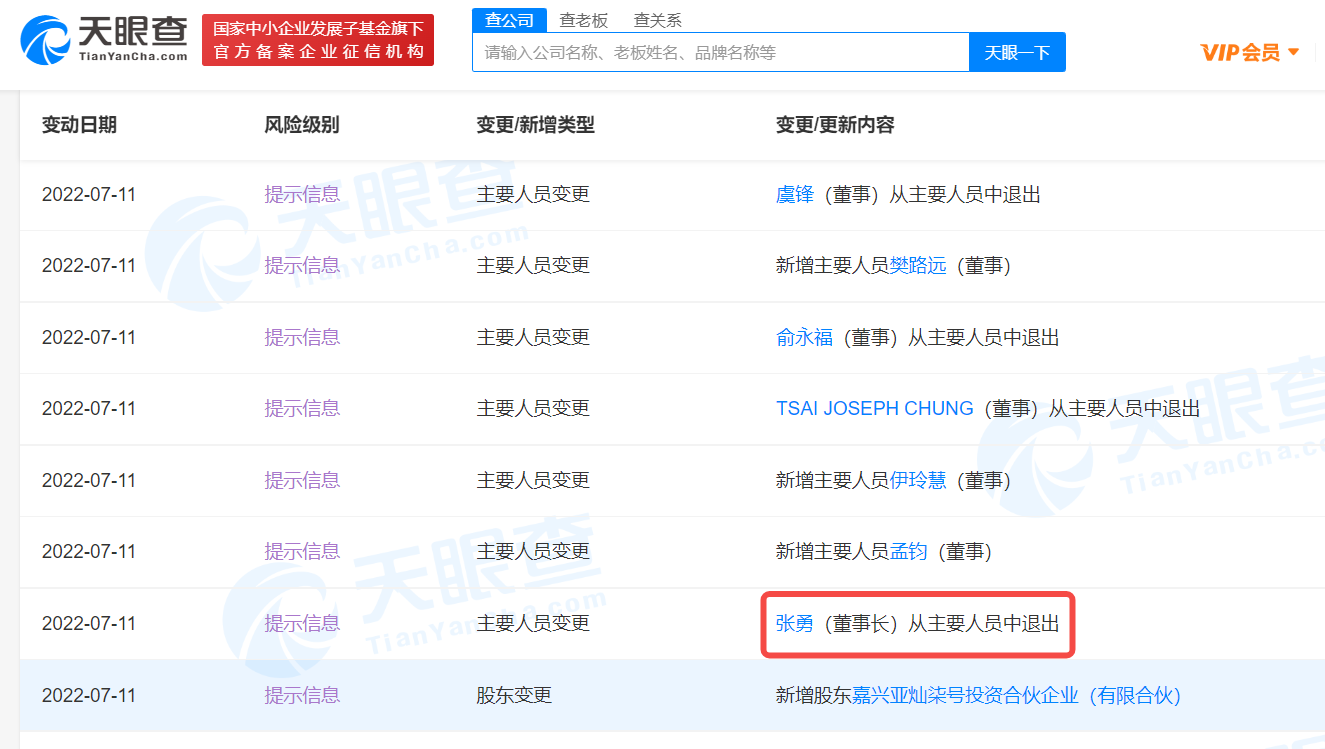The height and width of the screenshot is (749, 1325).
Task: Open the 樊路远 person link
Action: [x=918, y=266]
